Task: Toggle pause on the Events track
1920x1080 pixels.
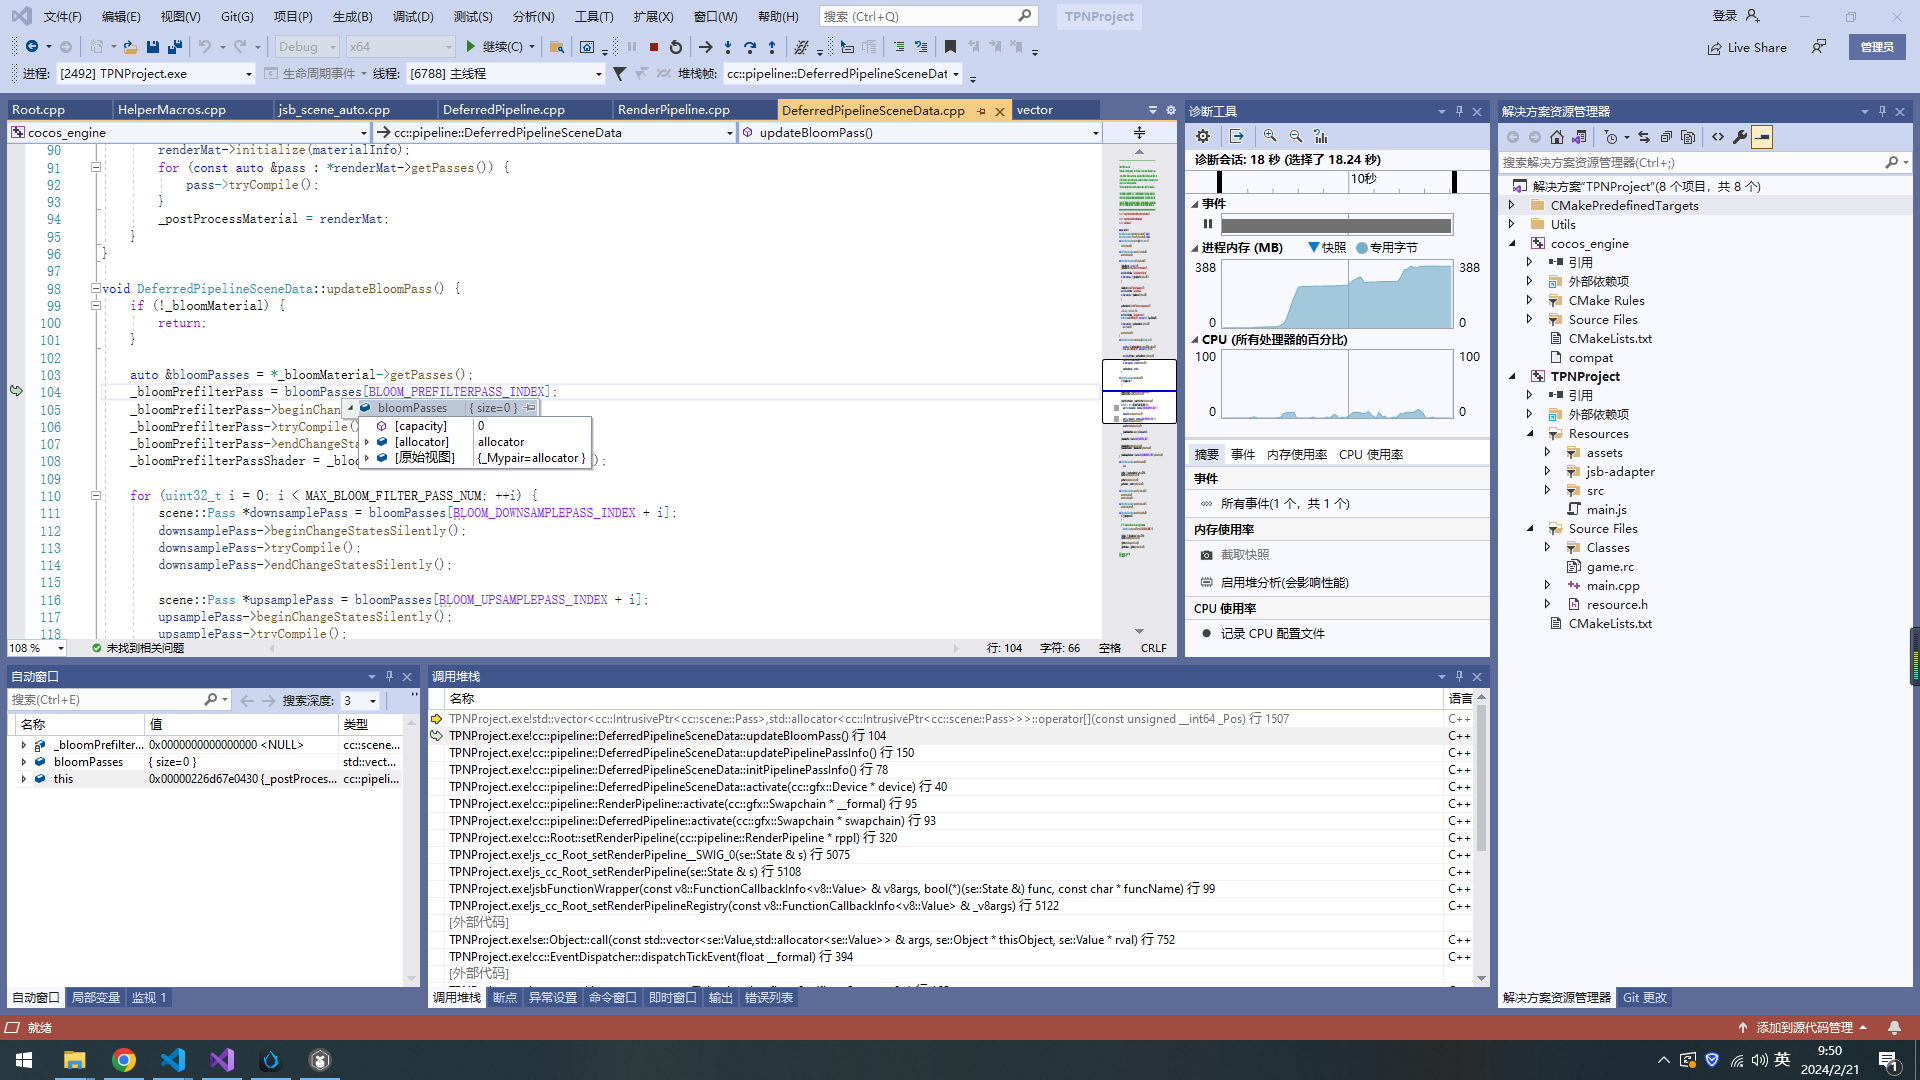Action: pos(1207,224)
